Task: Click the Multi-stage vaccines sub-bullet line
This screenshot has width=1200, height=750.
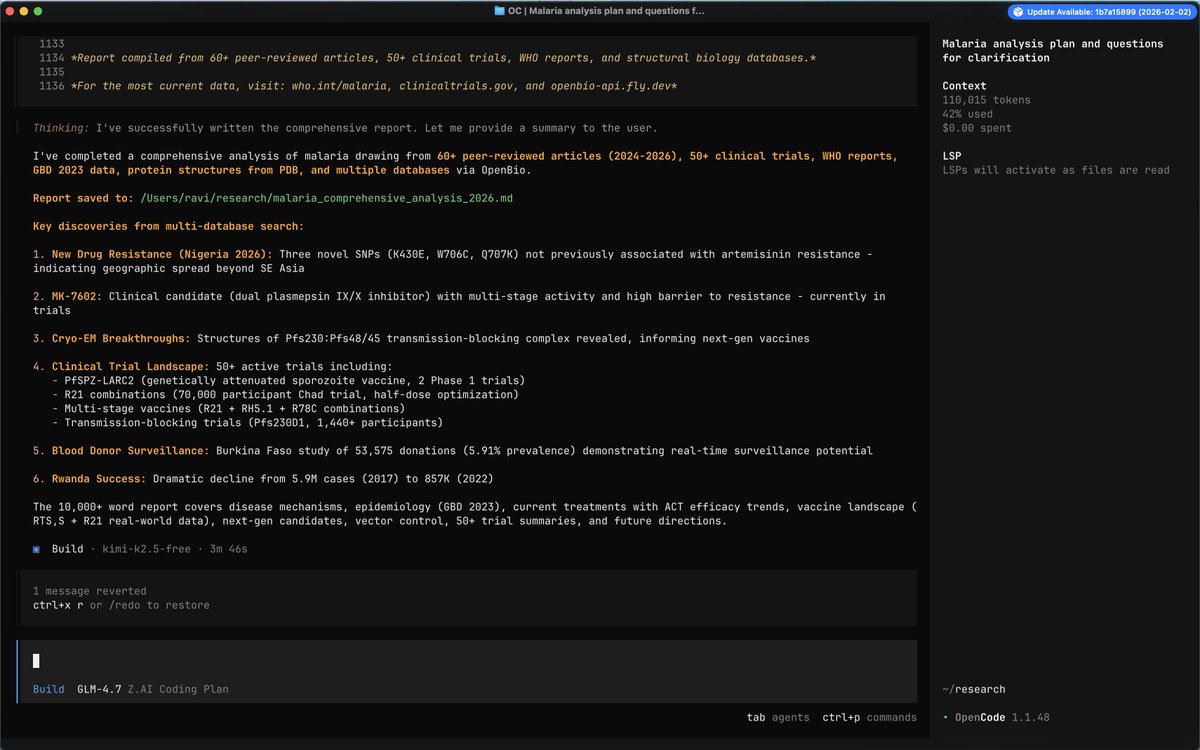Action: coord(228,408)
